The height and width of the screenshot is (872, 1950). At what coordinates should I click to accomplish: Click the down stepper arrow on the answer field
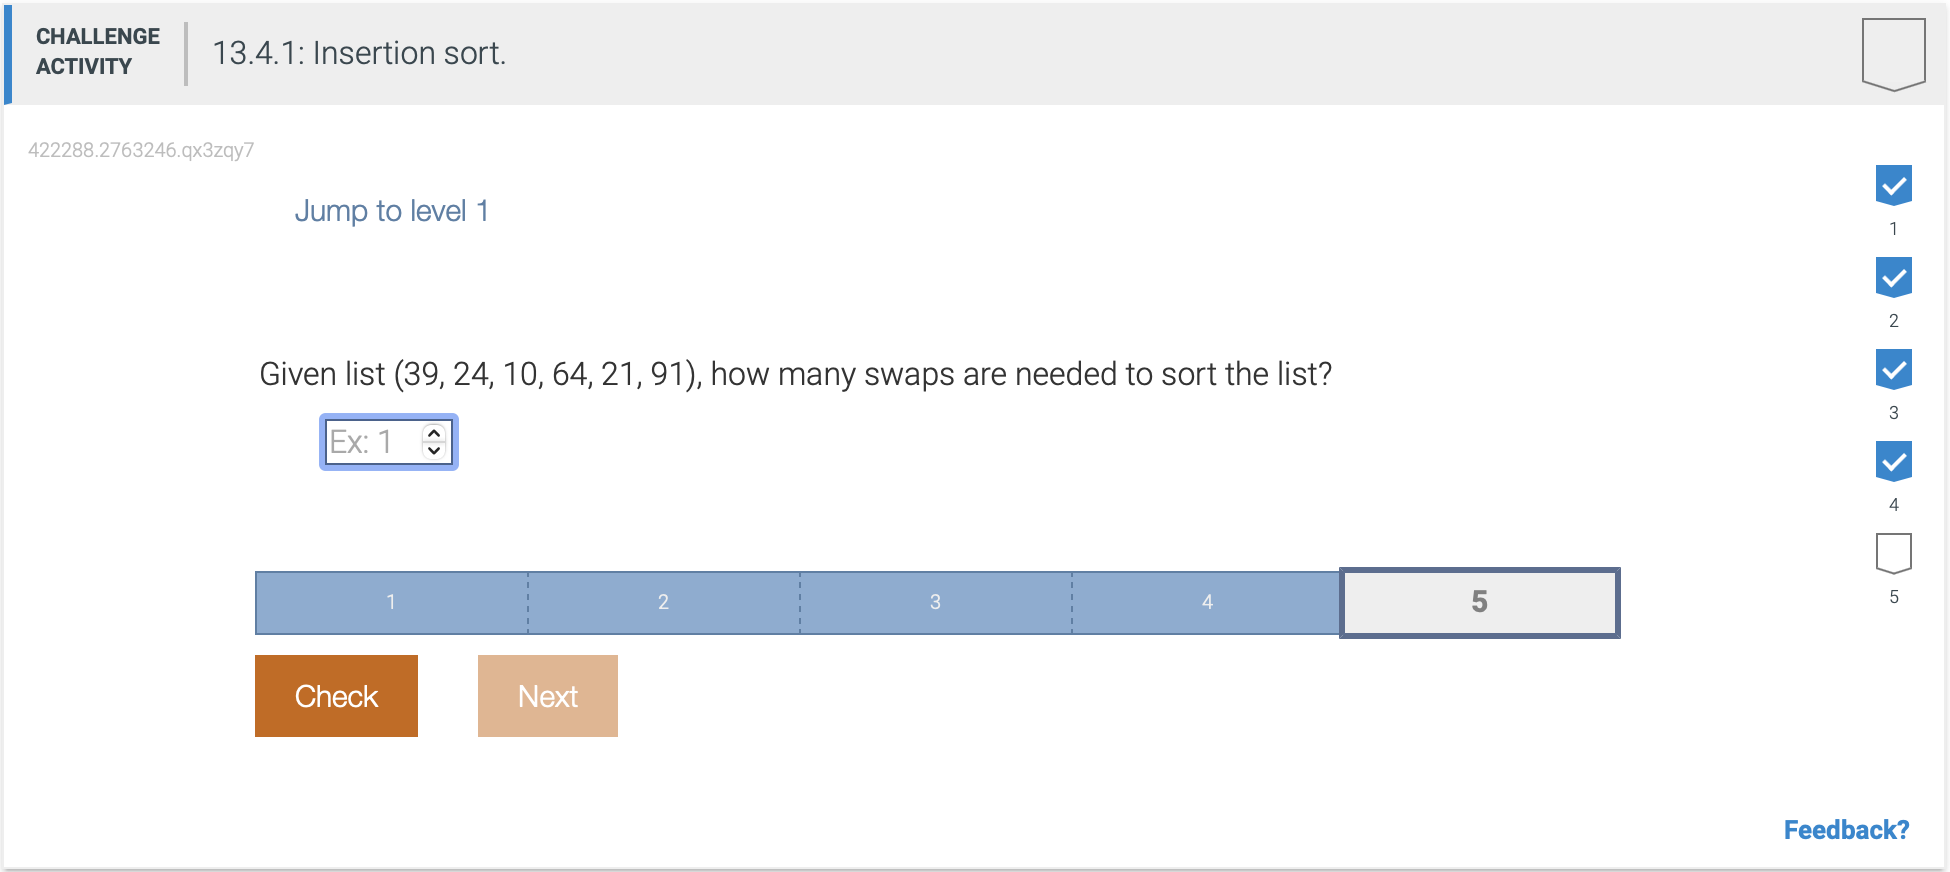tap(433, 450)
